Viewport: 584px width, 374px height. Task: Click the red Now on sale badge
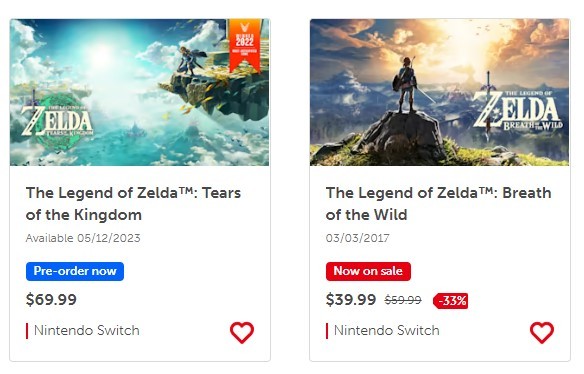coord(368,271)
